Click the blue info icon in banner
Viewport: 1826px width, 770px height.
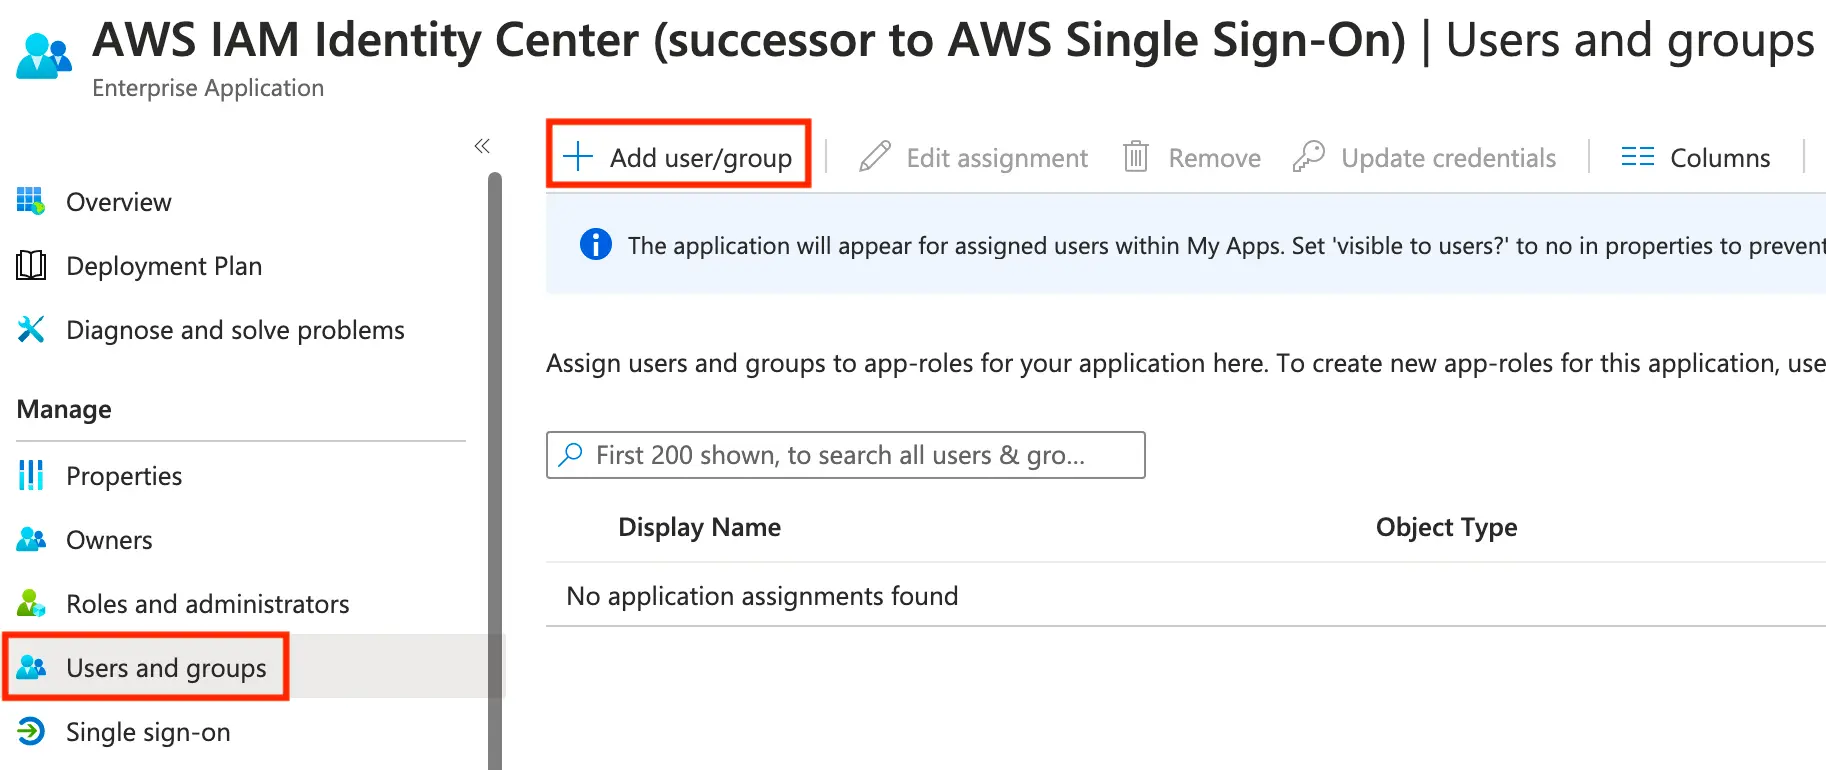tap(596, 244)
